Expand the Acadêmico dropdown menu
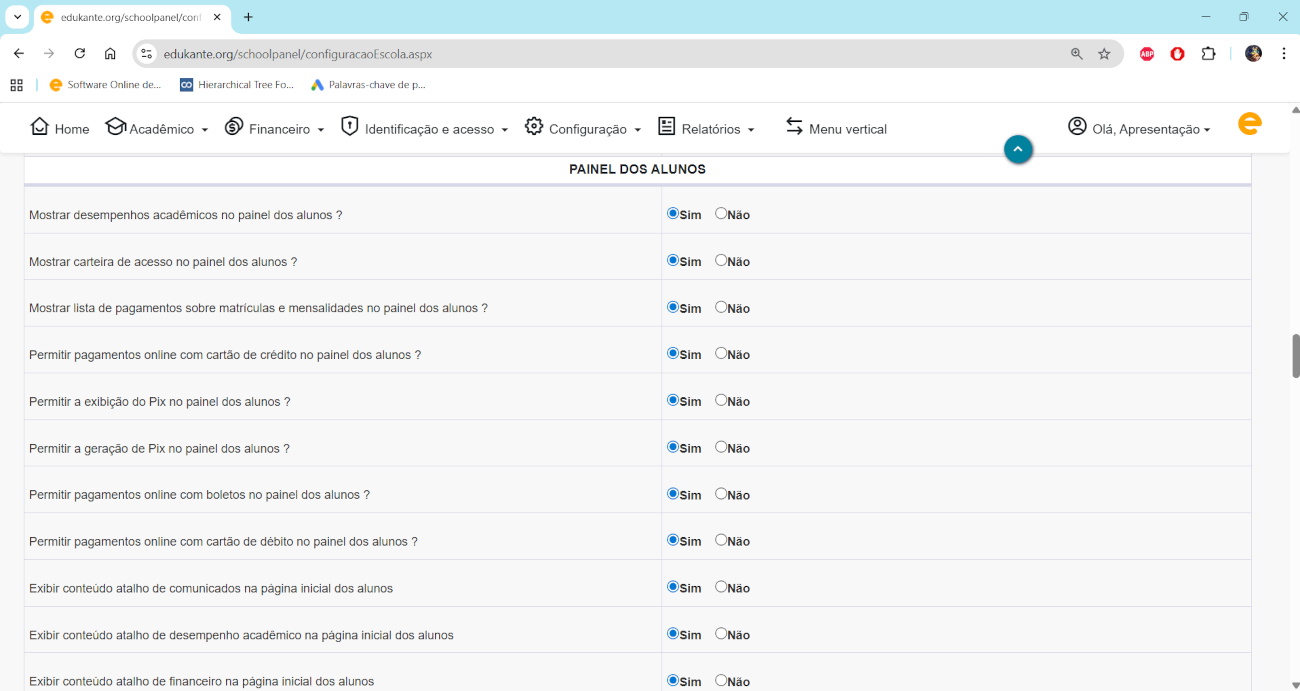 click(157, 129)
